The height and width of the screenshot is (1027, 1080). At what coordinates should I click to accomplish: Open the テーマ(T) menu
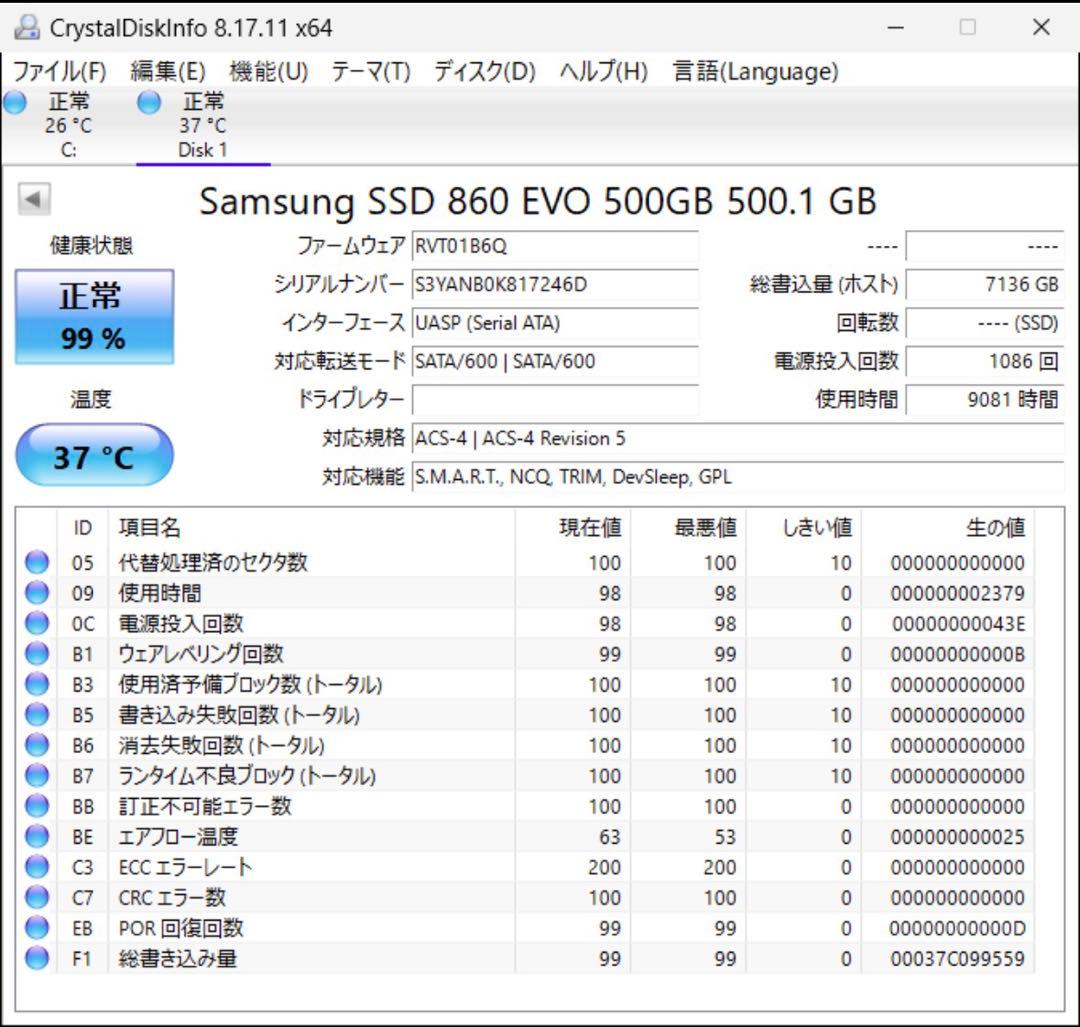pos(371,71)
